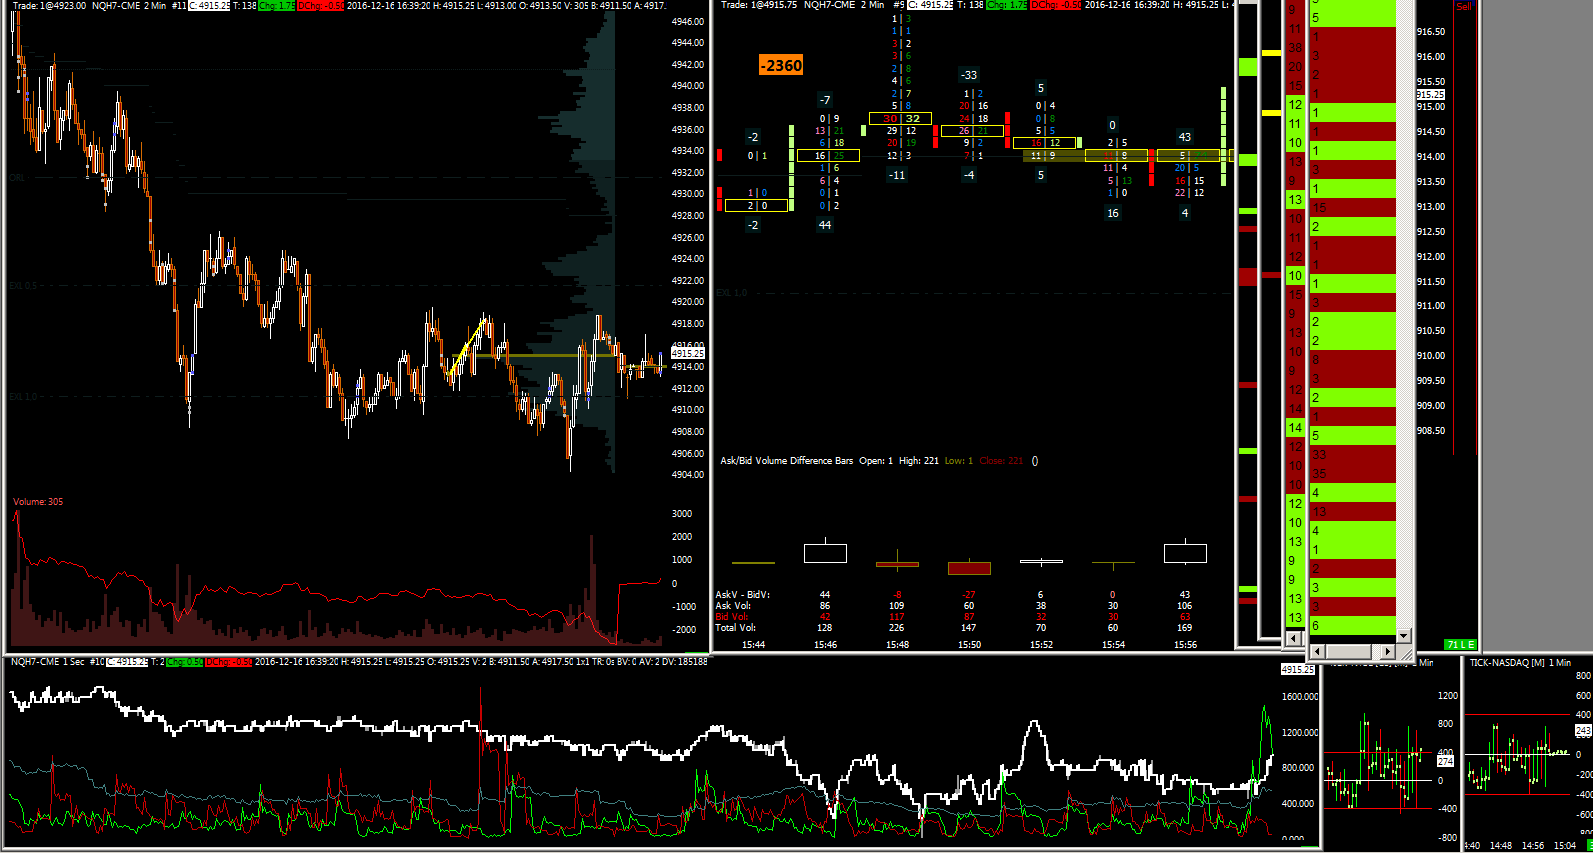This screenshot has width=1593, height=854.
Task: Click the 4904.00 price axis label
Action: click(x=688, y=475)
